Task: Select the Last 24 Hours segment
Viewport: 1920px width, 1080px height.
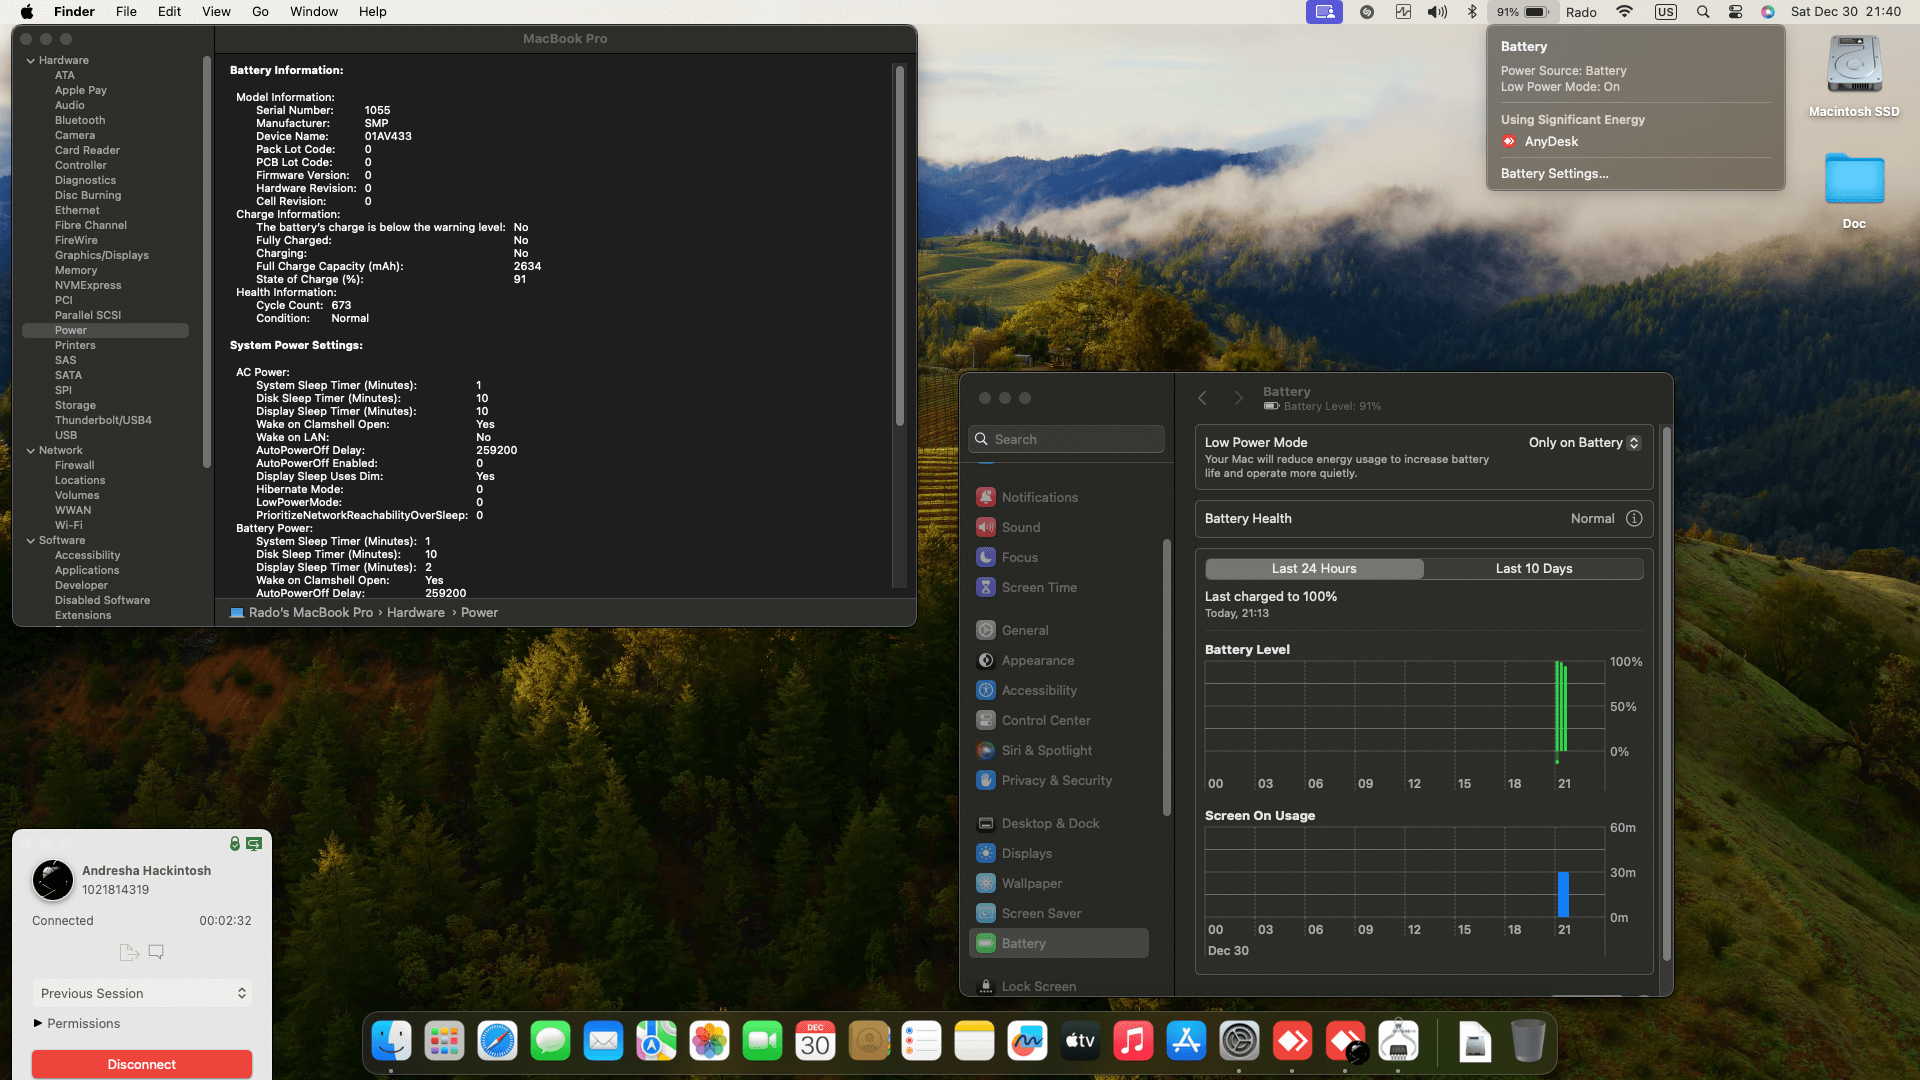Action: click(1314, 569)
